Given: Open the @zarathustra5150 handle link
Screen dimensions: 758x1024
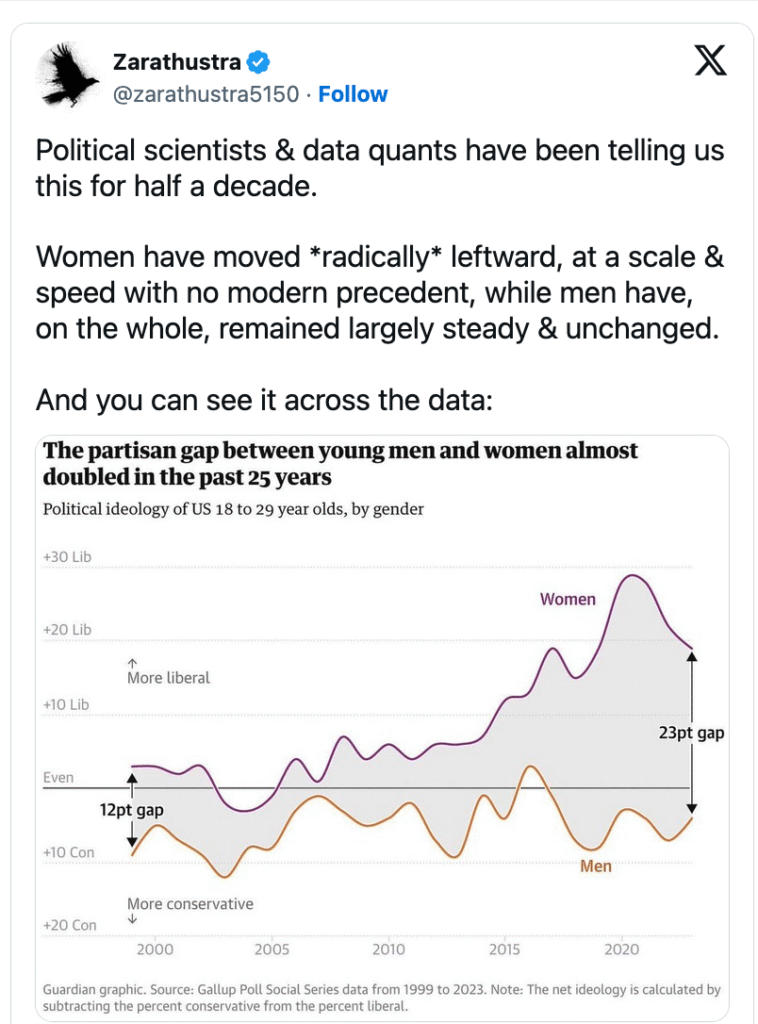Looking at the screenshot, I should [206, 94].
